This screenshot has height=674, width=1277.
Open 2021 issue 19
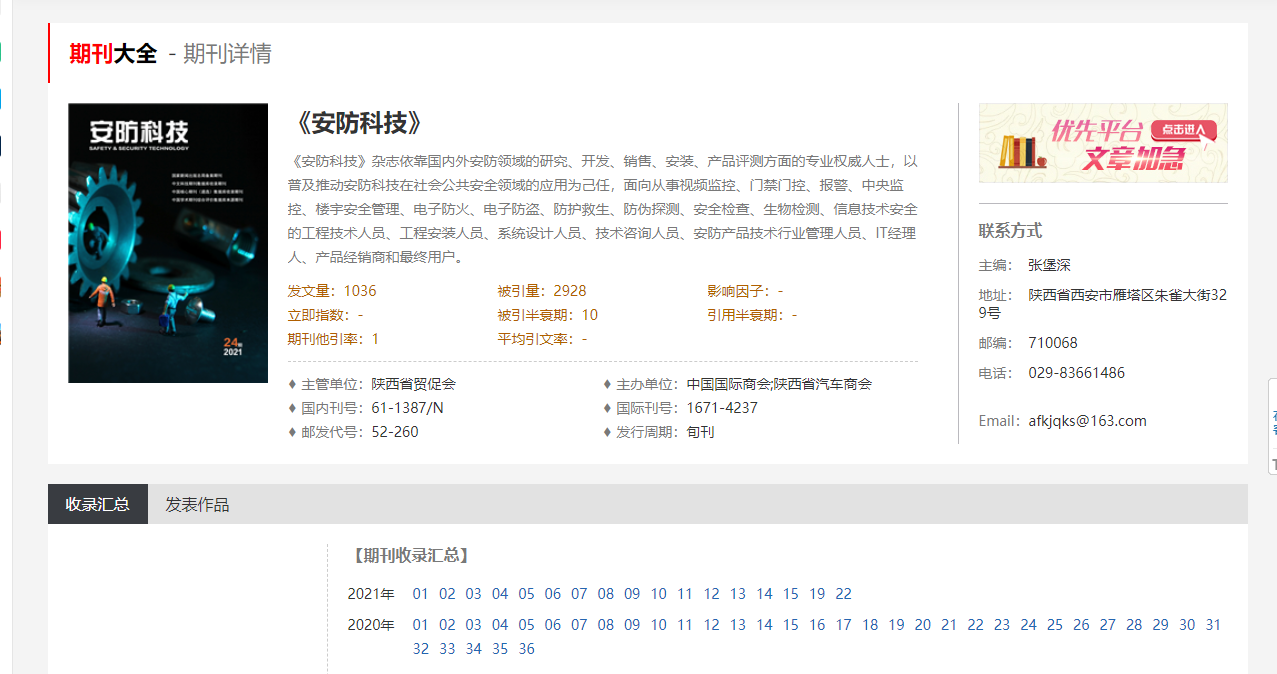[817, 594]
